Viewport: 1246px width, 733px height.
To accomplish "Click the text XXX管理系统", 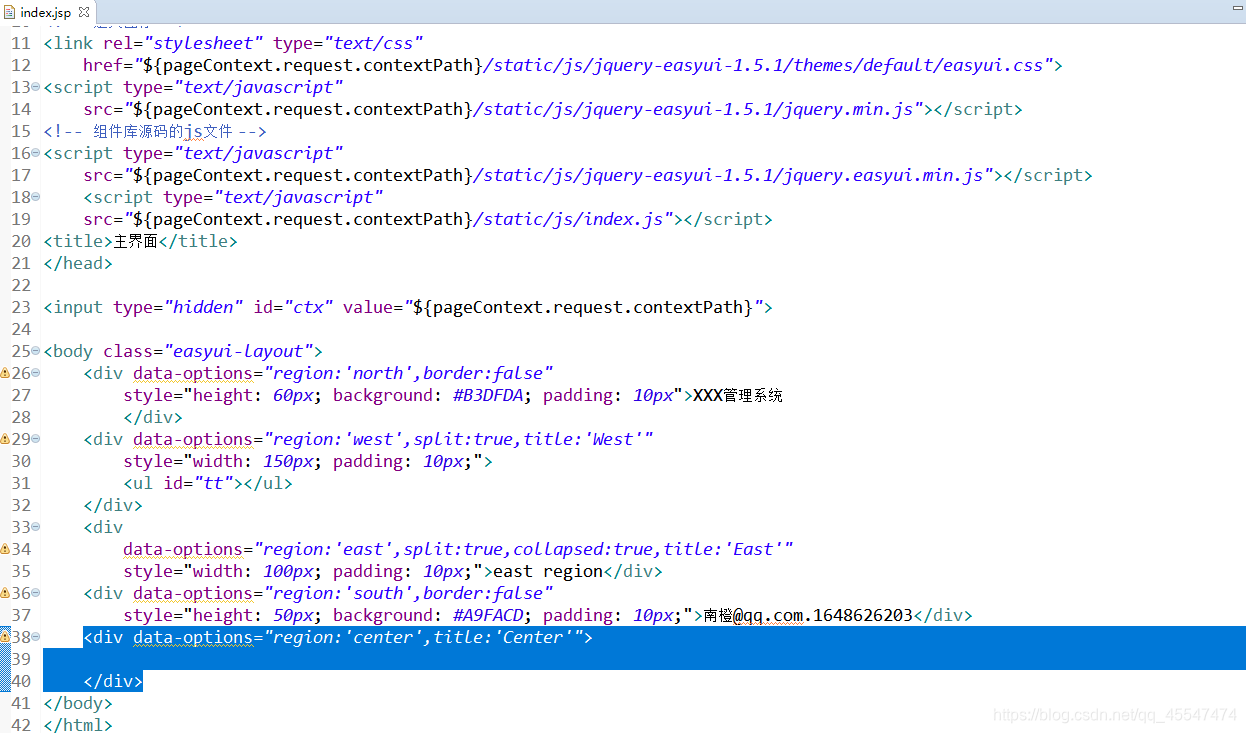I will (x=738, y=395).
